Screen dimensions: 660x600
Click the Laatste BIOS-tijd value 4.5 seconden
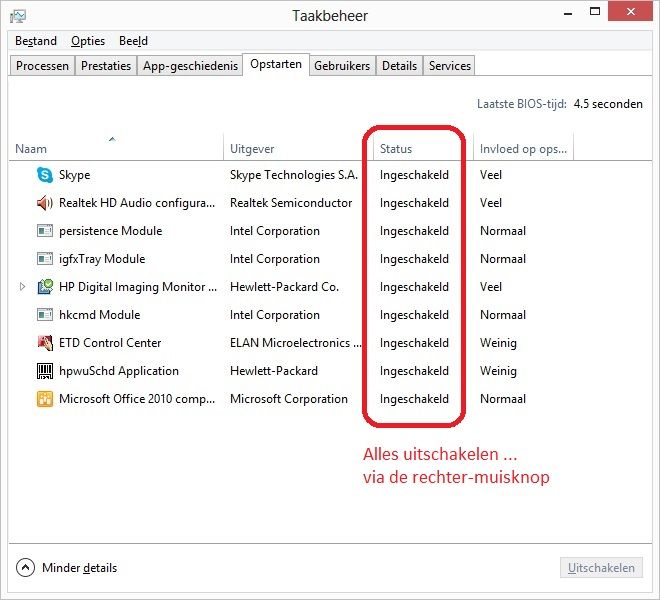point(608,104)
